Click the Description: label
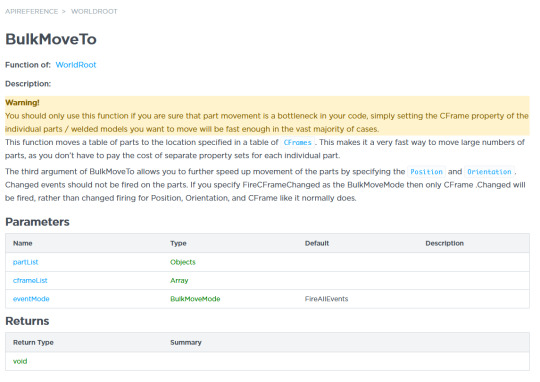Screen dimensions: 540x382 [x=28, y=84]
